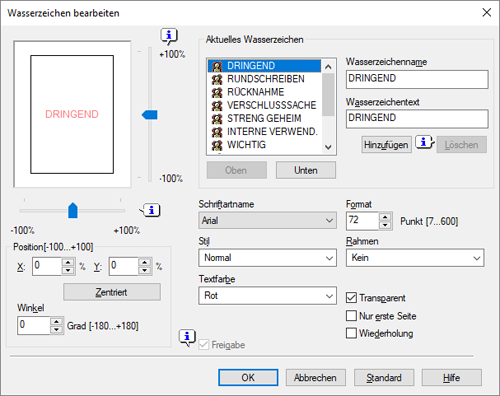Click the info icon above the vertical slider
Viewport: 500px width, 396px height.
point(169,36)
